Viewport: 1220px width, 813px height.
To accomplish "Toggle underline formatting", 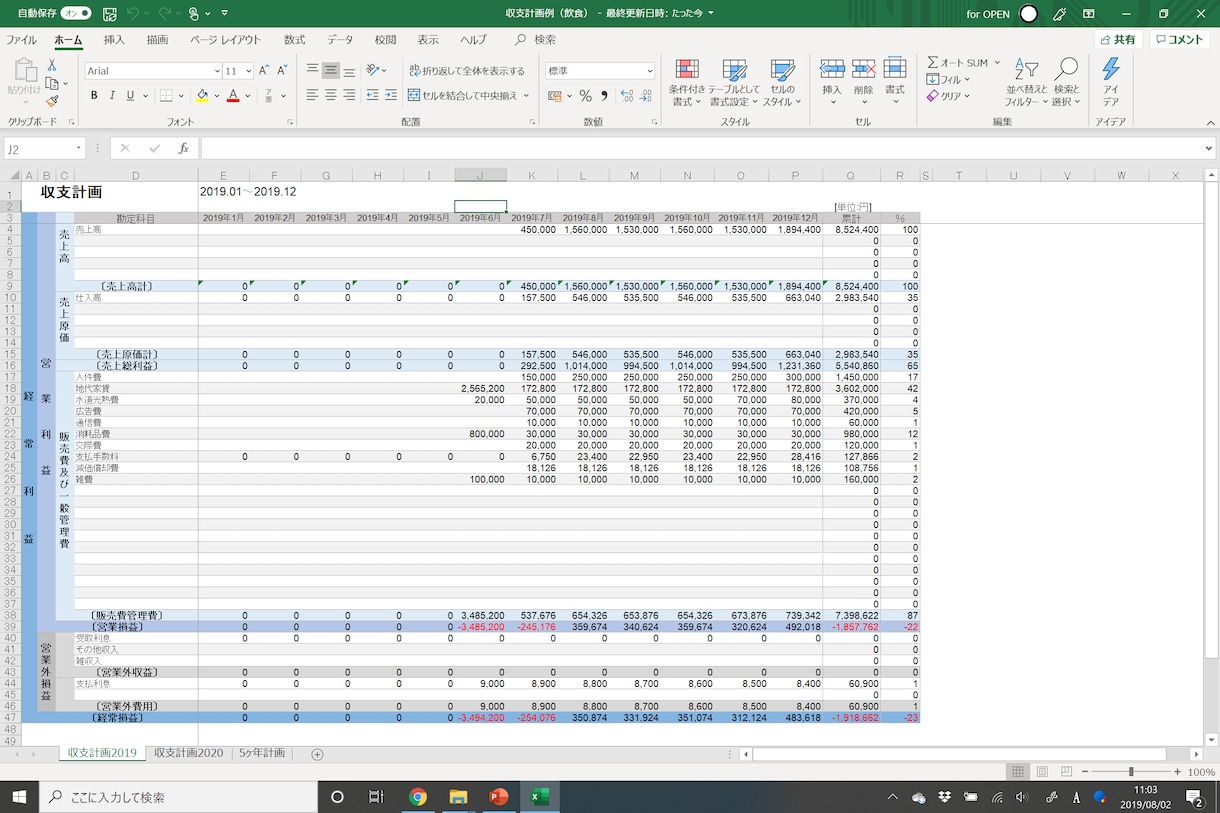I will (130, 96).
